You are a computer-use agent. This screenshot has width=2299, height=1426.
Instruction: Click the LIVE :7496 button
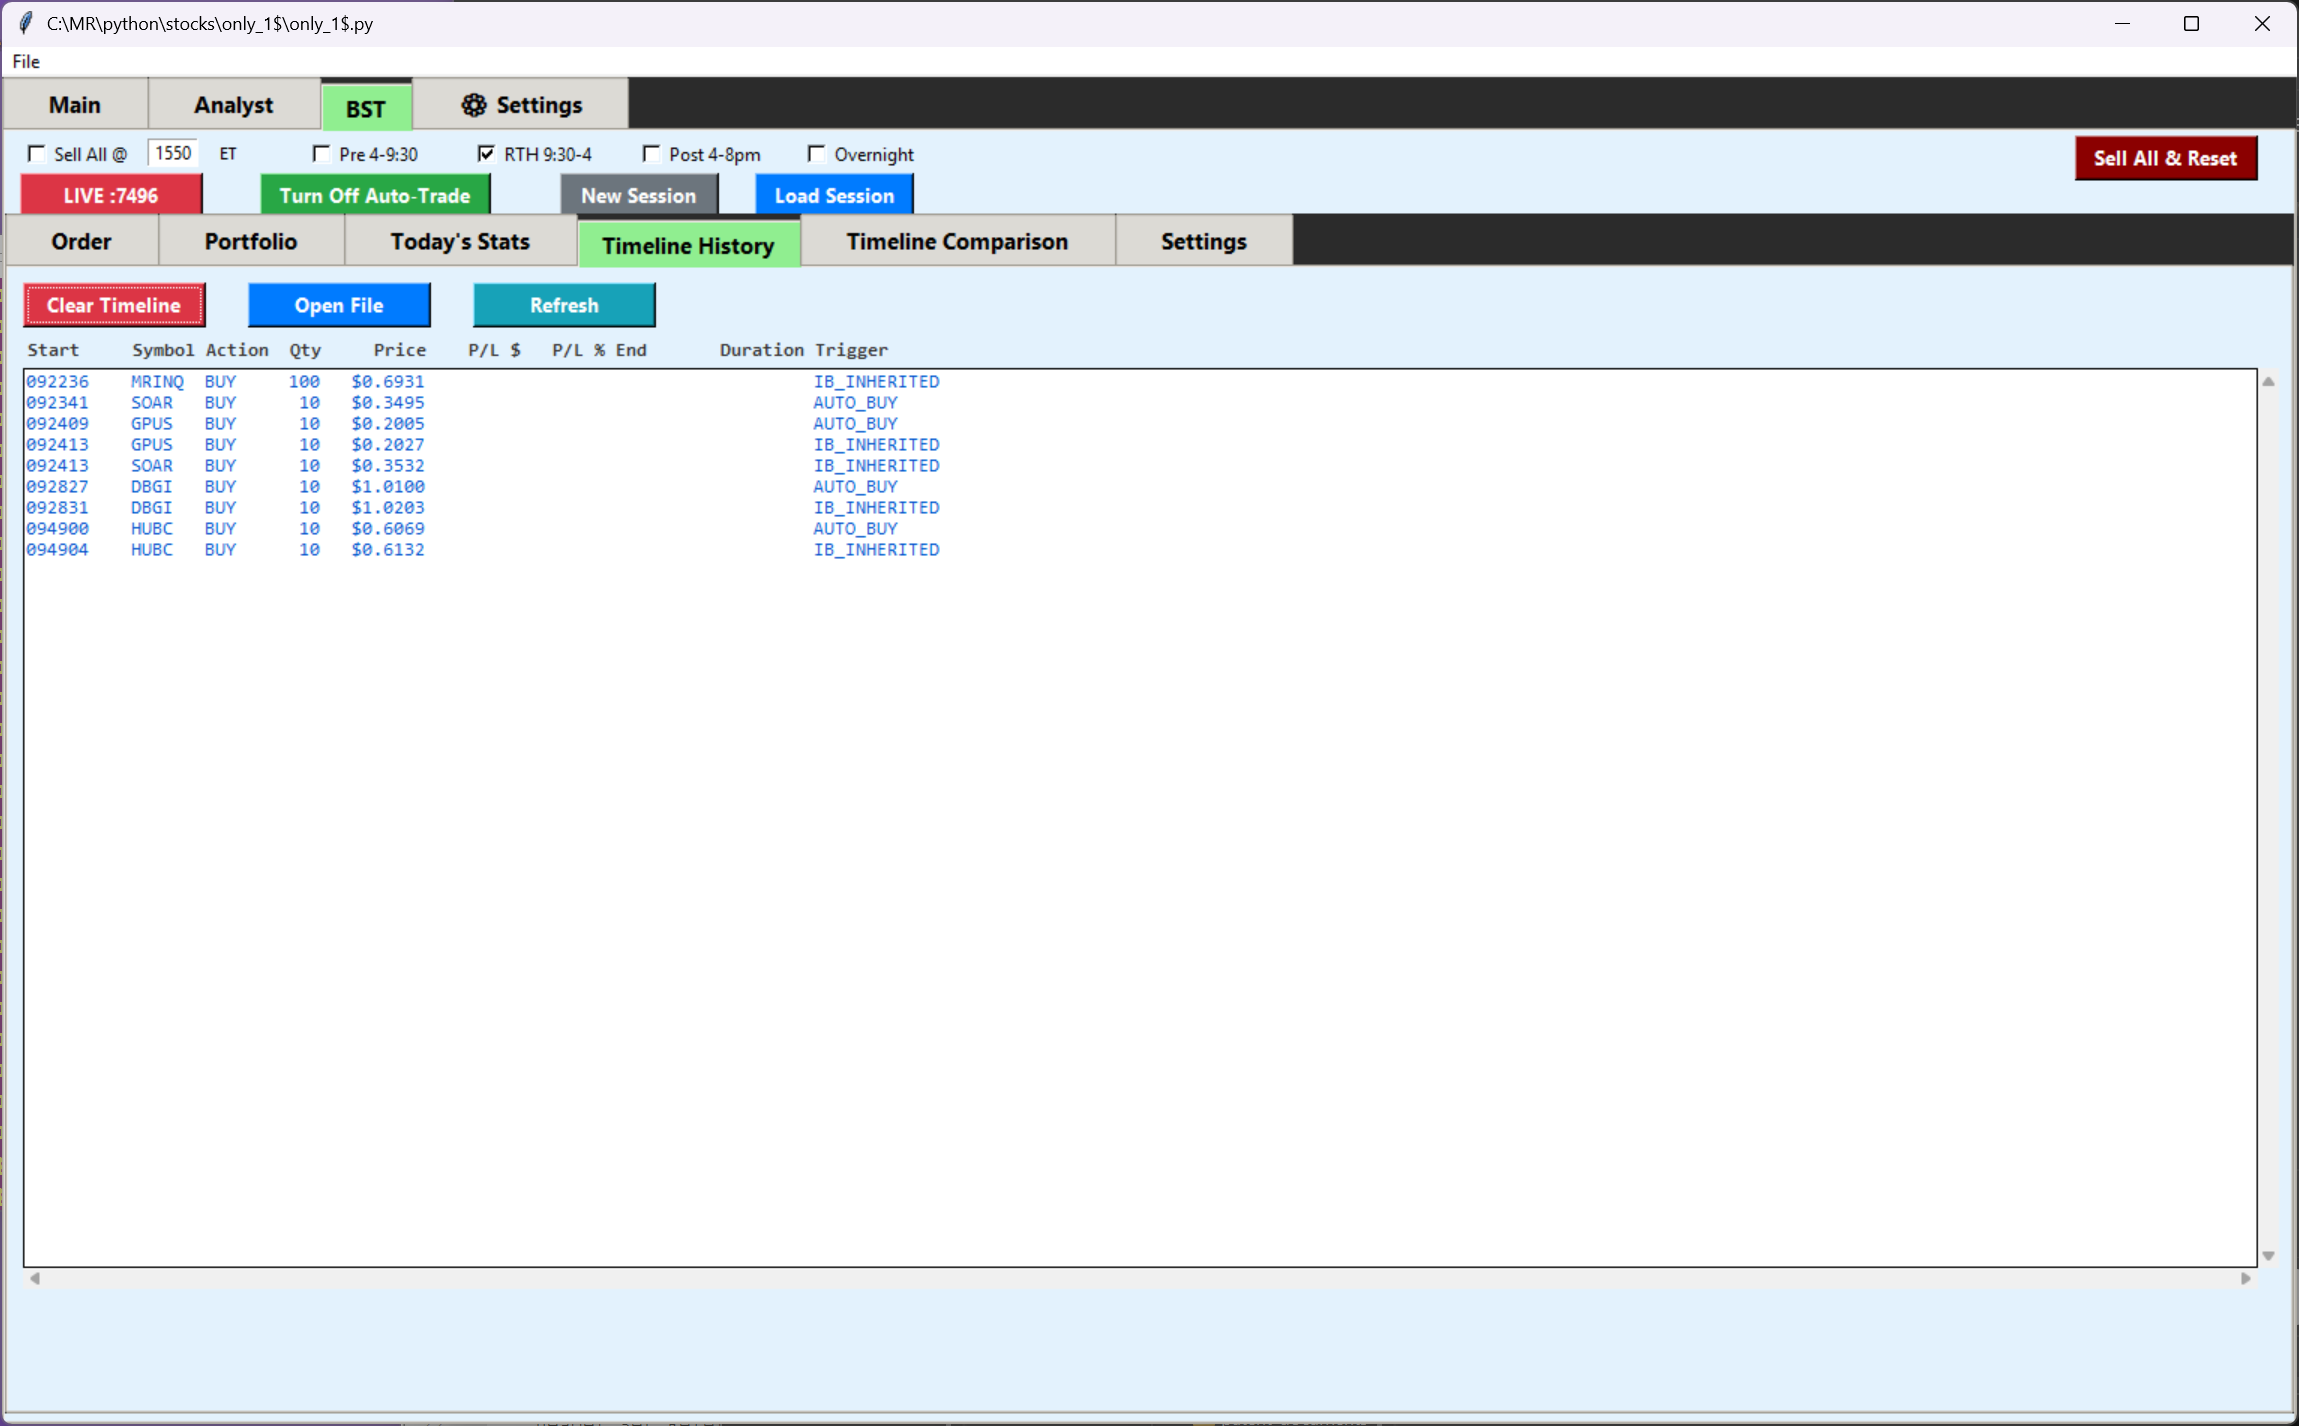pos(111,195)
